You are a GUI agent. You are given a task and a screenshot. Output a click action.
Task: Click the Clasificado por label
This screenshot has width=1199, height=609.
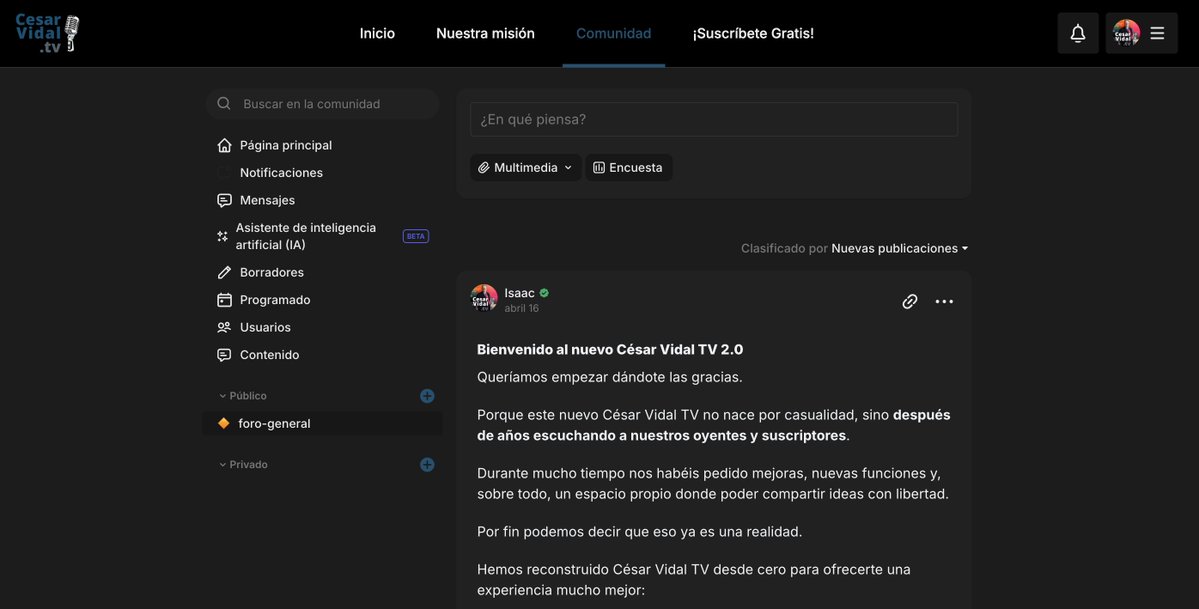pyautogui.click(x=784, y=249)
